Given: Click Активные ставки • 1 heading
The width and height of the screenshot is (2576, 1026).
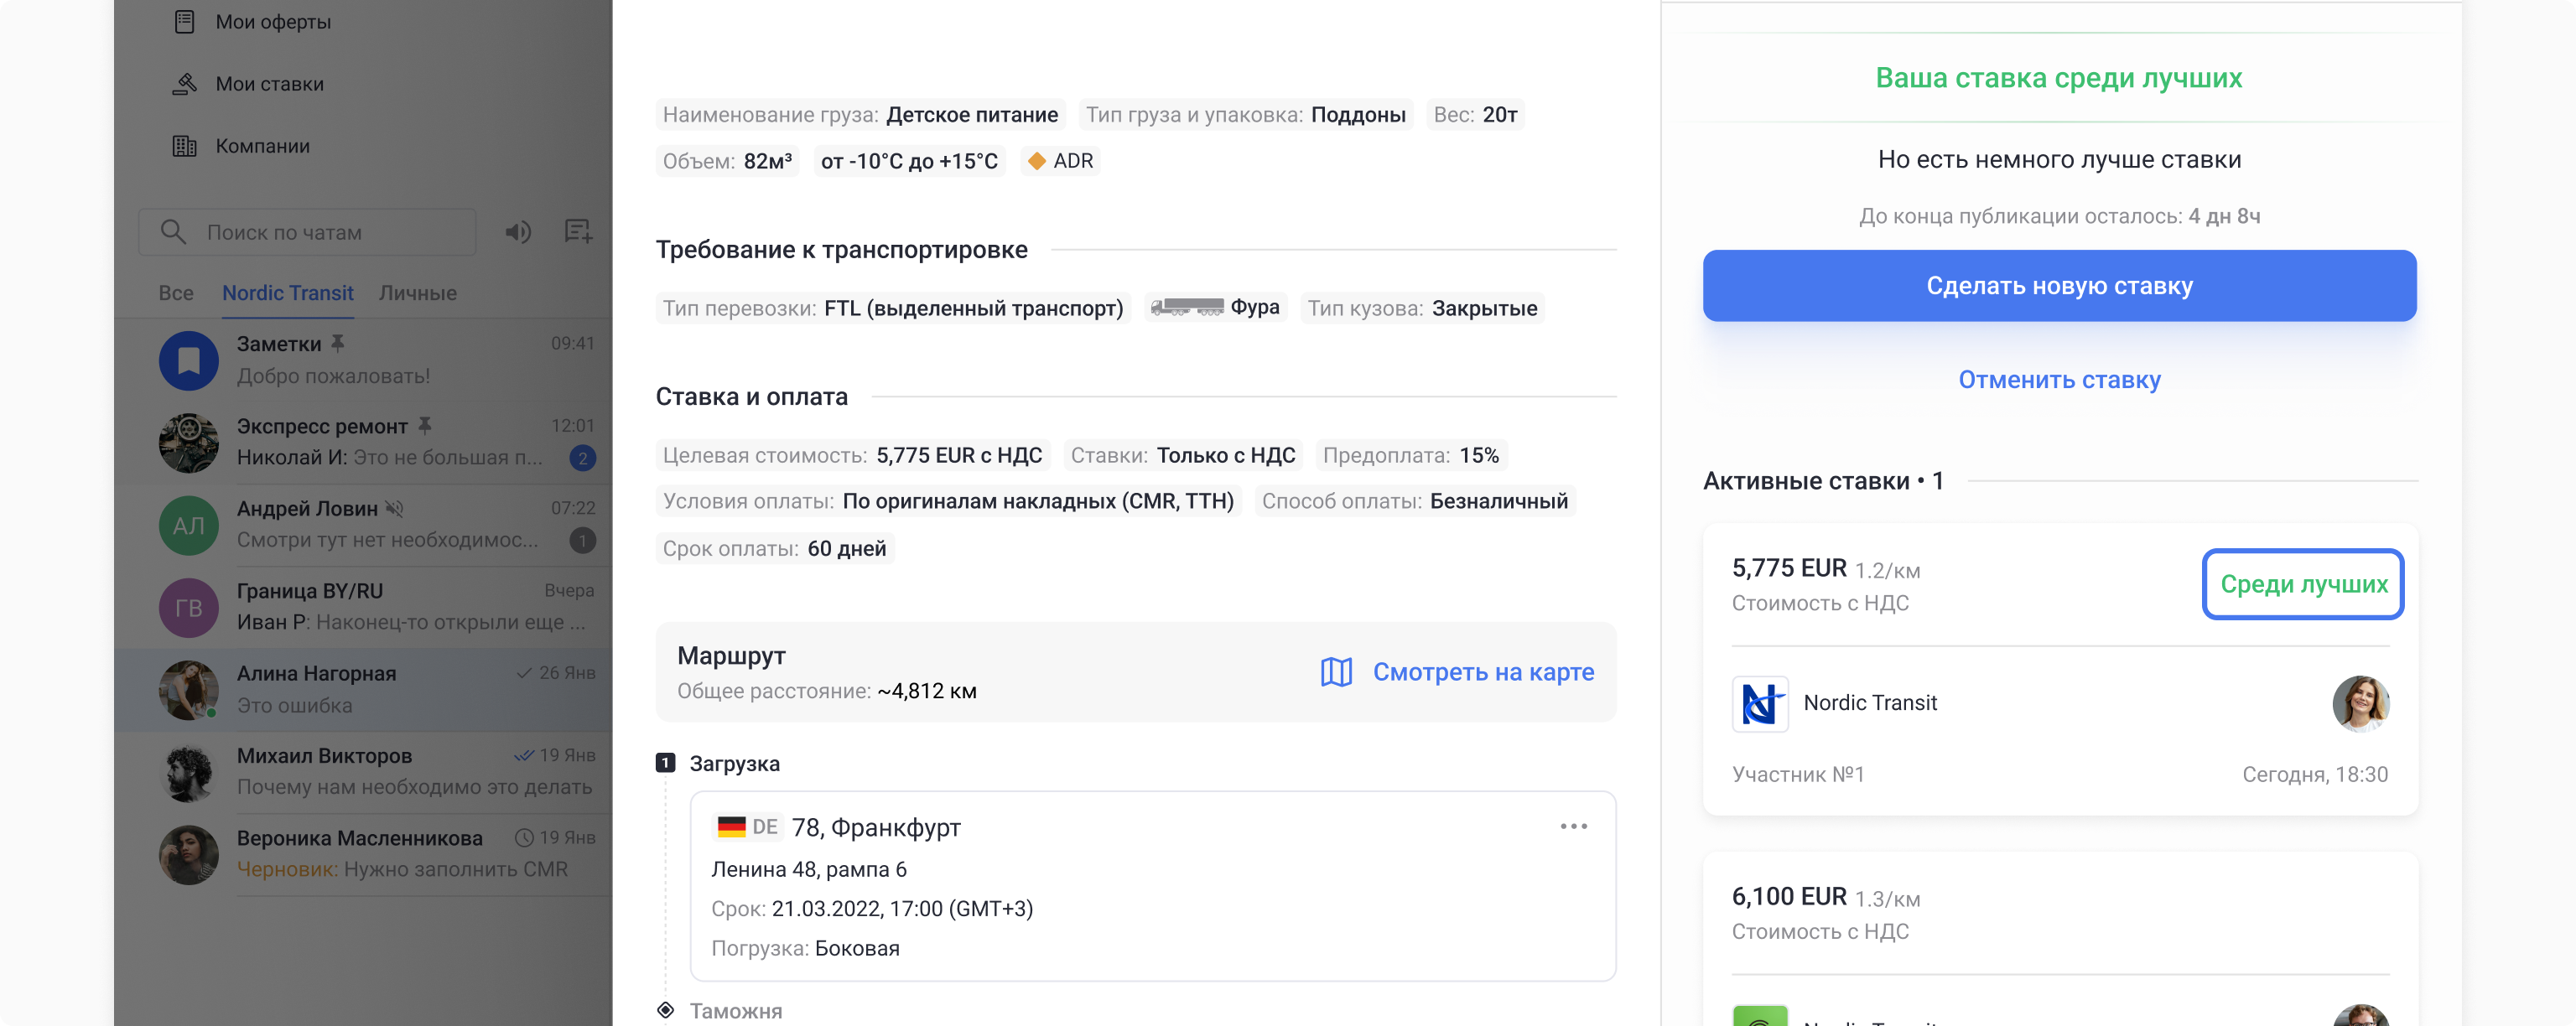Looking at the screenshot, I should 1822,481.
